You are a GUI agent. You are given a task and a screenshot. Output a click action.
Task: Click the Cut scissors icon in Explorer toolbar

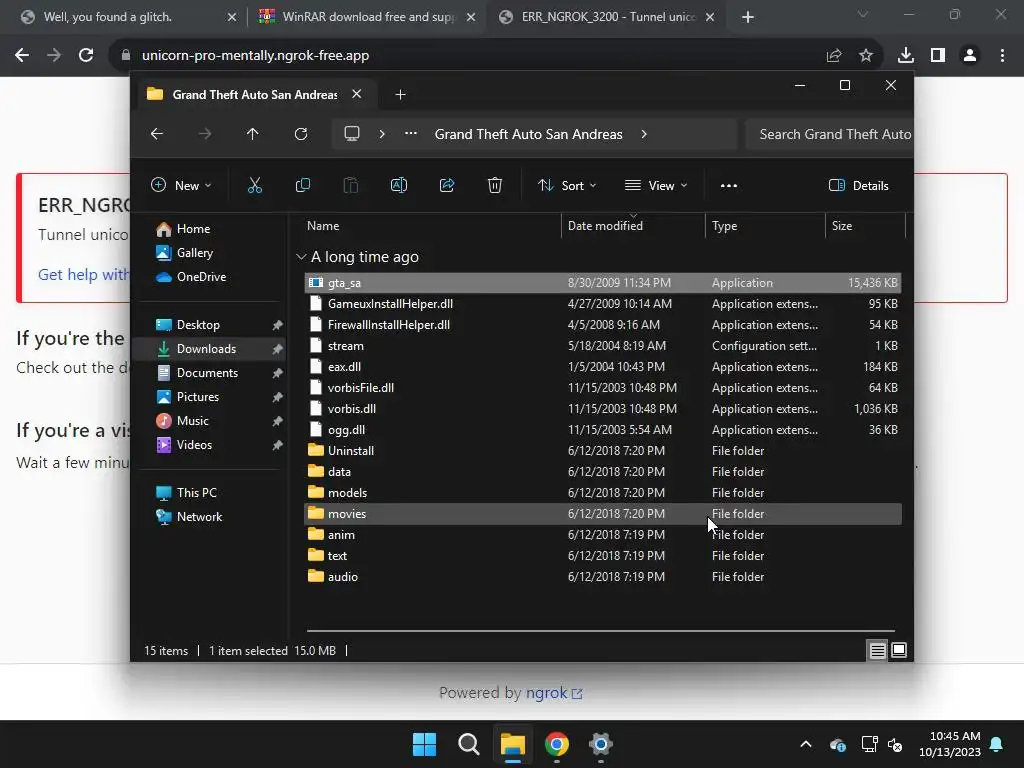click(255, 185)
